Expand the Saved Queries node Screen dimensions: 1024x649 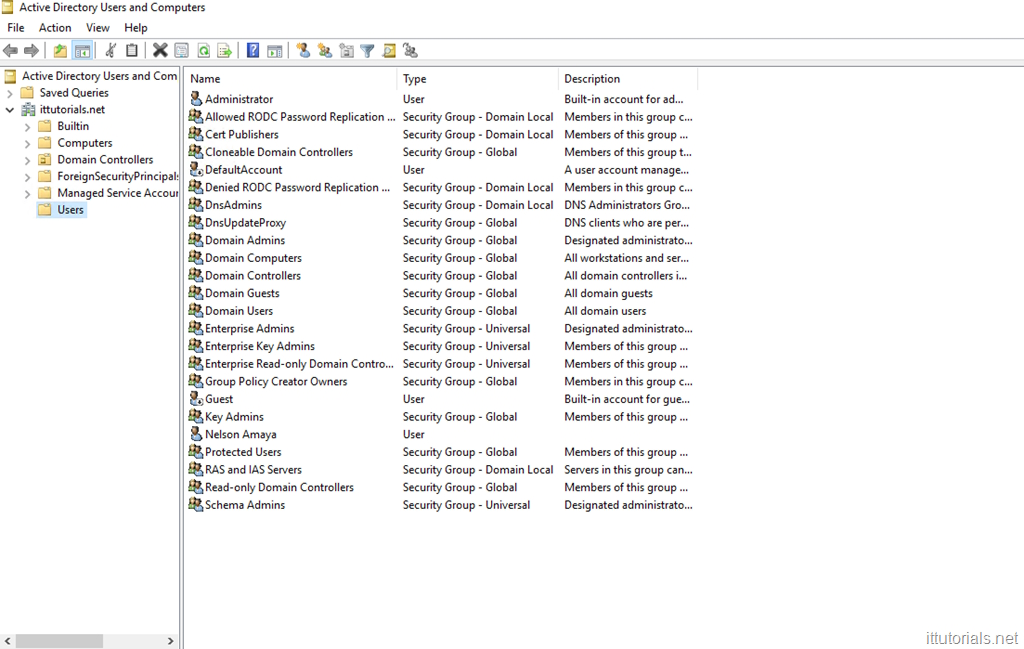tap(10, 93)
